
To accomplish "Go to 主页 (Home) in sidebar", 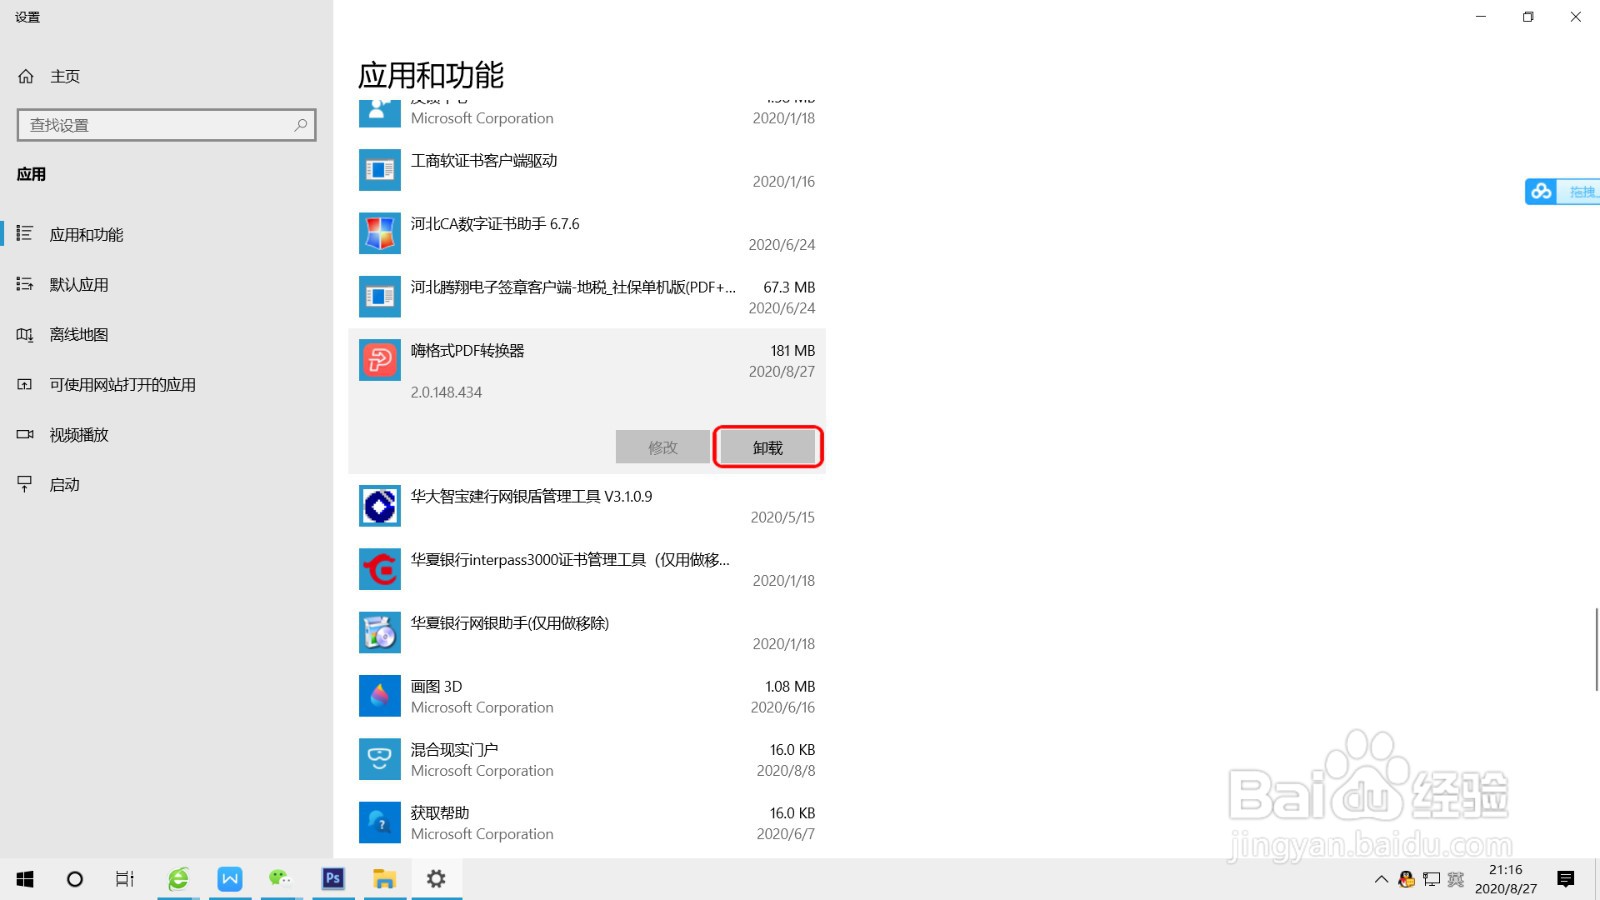I will pos(166,76).
